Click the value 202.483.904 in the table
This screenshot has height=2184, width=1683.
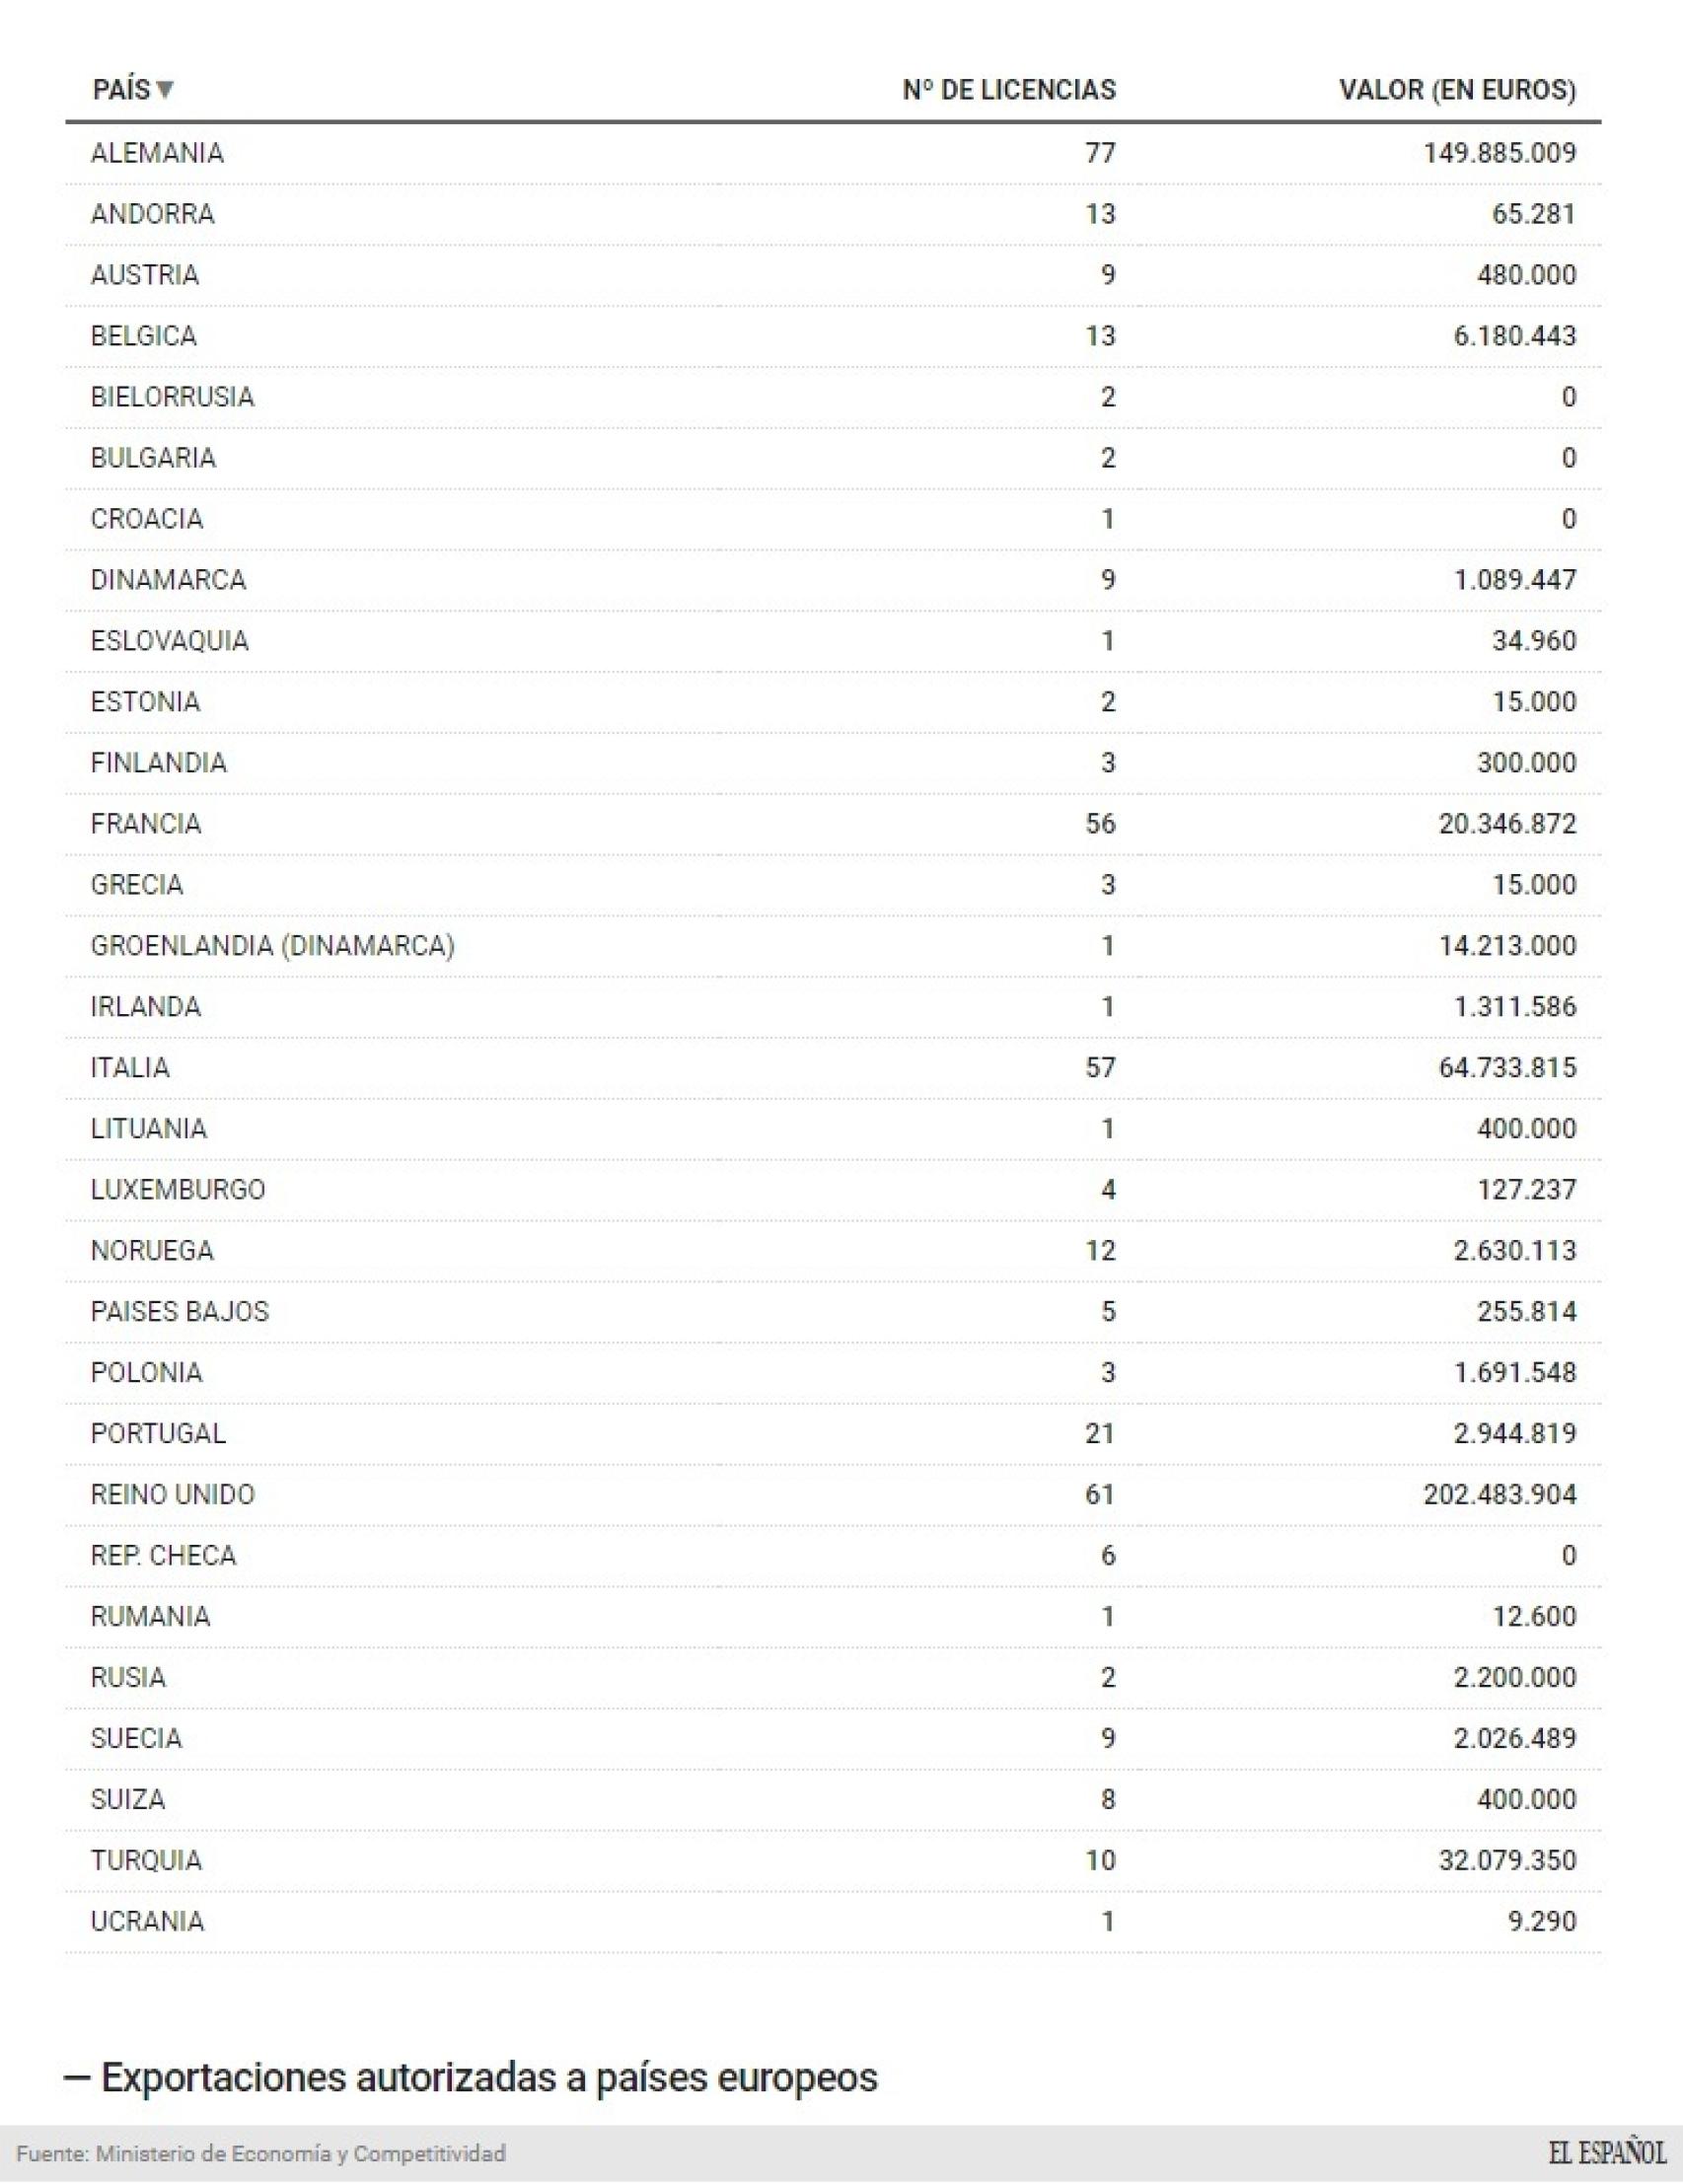[x=1499, y=1494]
